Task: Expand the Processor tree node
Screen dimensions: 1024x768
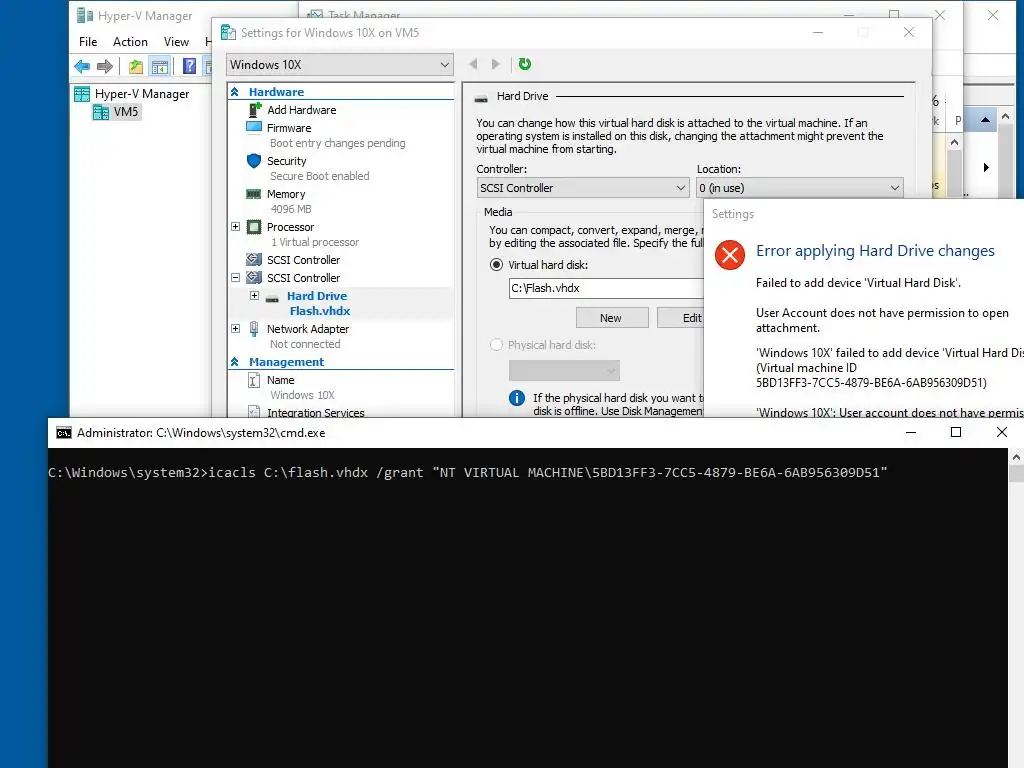Action: (236, 227)
